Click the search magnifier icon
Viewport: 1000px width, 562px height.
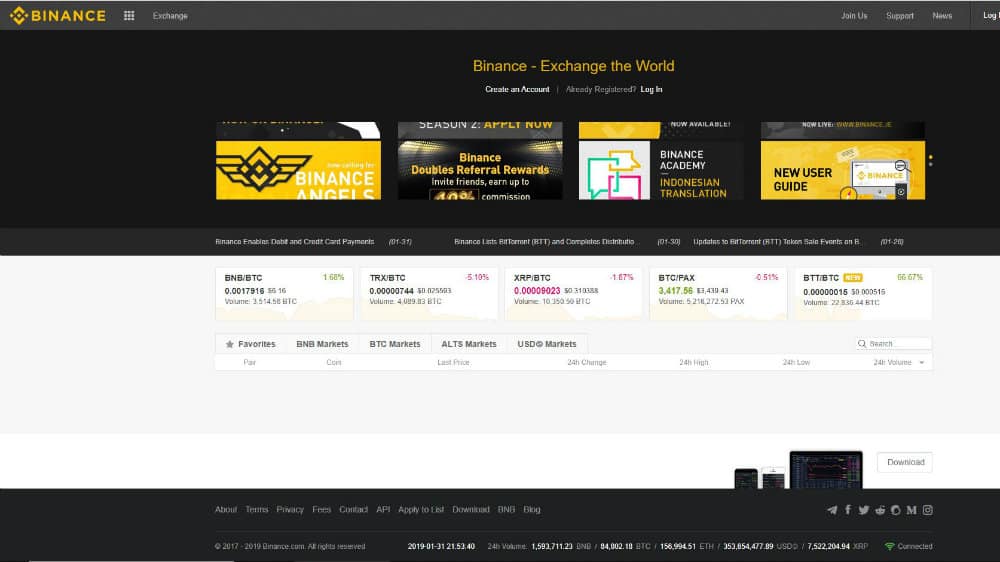pyautogui.click(x=862, y=344)
